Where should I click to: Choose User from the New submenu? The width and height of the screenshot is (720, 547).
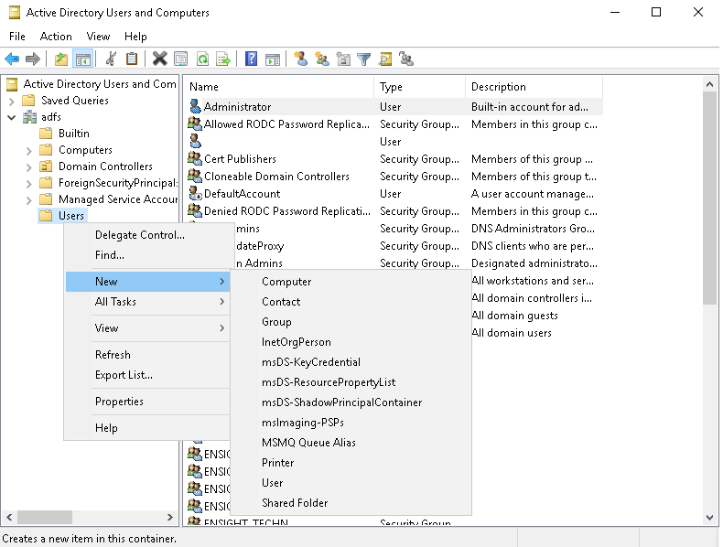click(x=272, y=483)
